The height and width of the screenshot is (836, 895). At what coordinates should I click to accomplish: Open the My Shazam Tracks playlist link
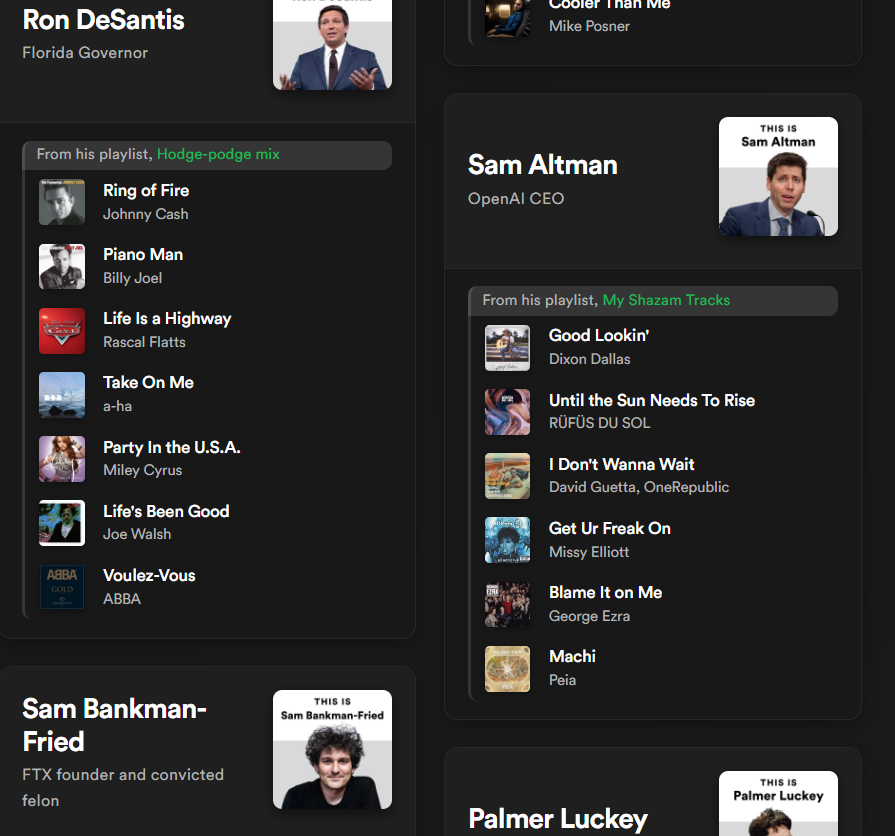point(666,300)
